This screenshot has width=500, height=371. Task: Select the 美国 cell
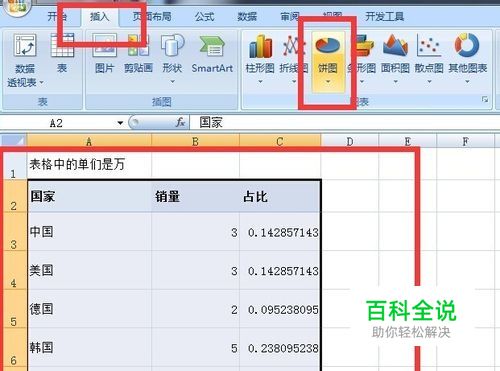89,270
